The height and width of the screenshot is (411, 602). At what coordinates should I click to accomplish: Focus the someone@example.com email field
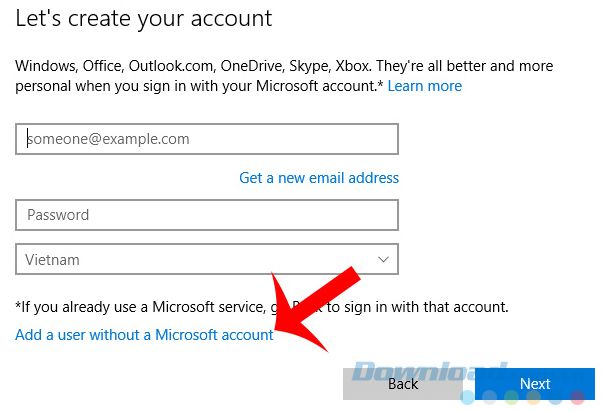click(x=207, y=139)
